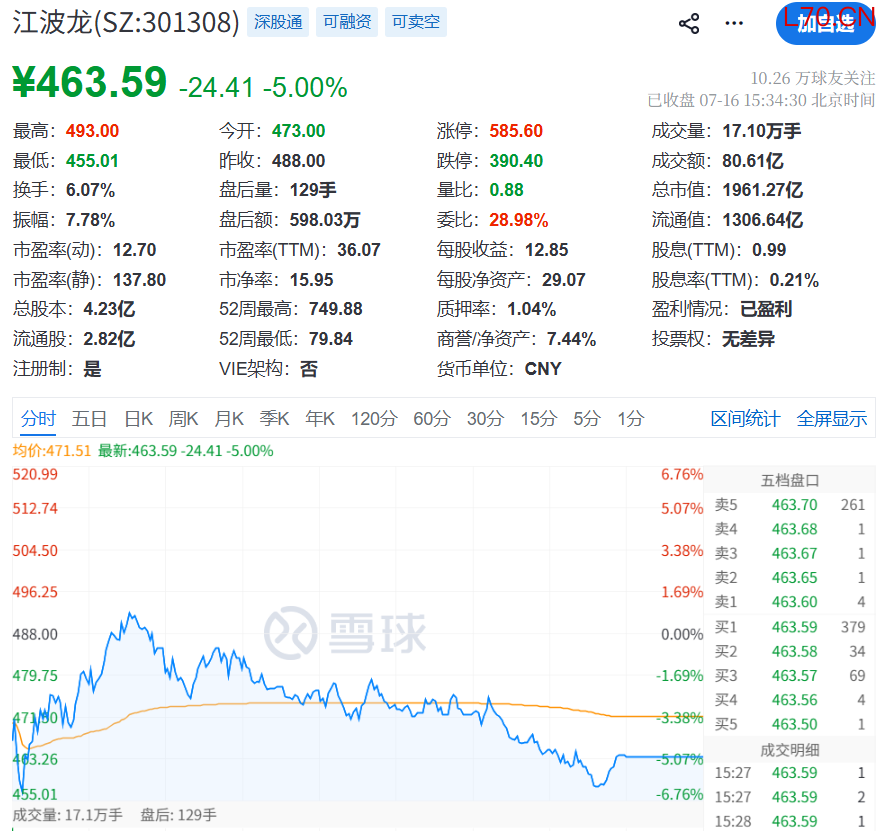
Task: Click the 10.26 万球友关注 follower count
Action: coord(812,78)
